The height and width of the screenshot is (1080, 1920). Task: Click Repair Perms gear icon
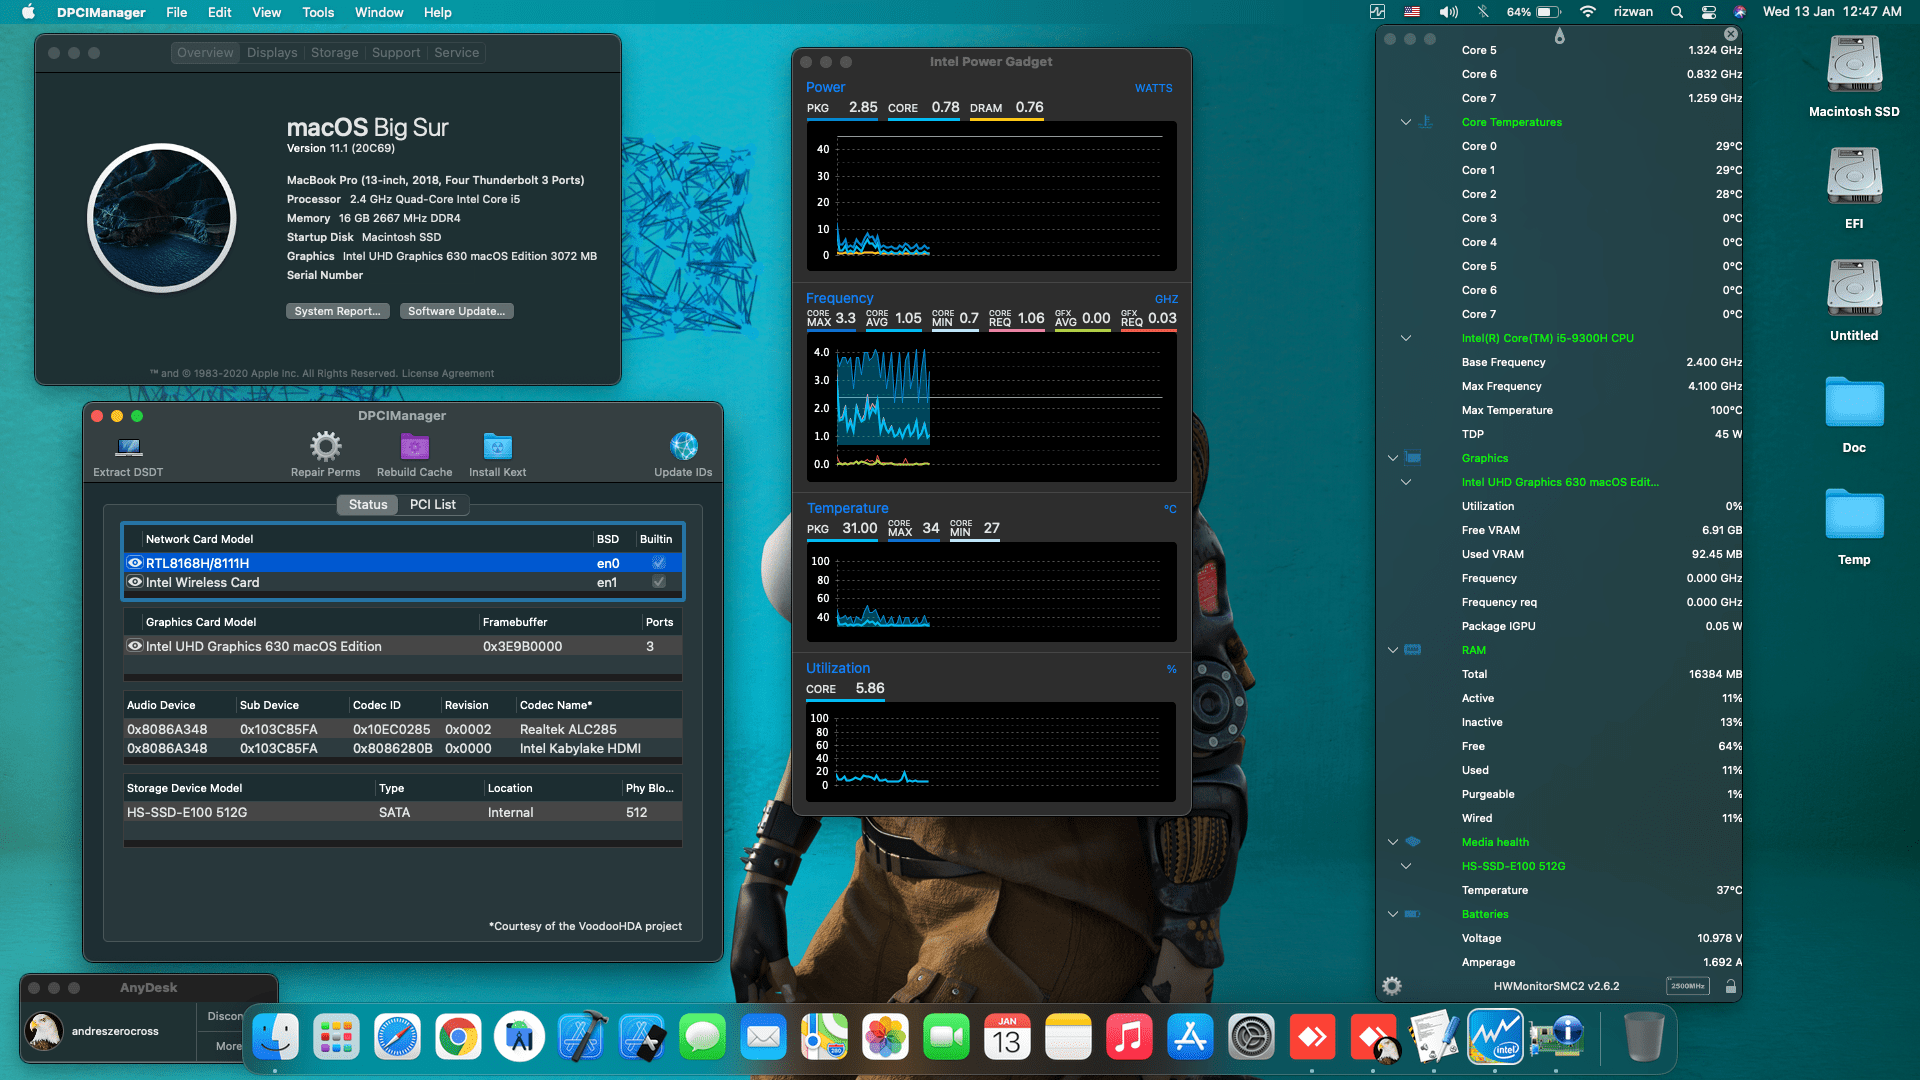coord(325,446)
